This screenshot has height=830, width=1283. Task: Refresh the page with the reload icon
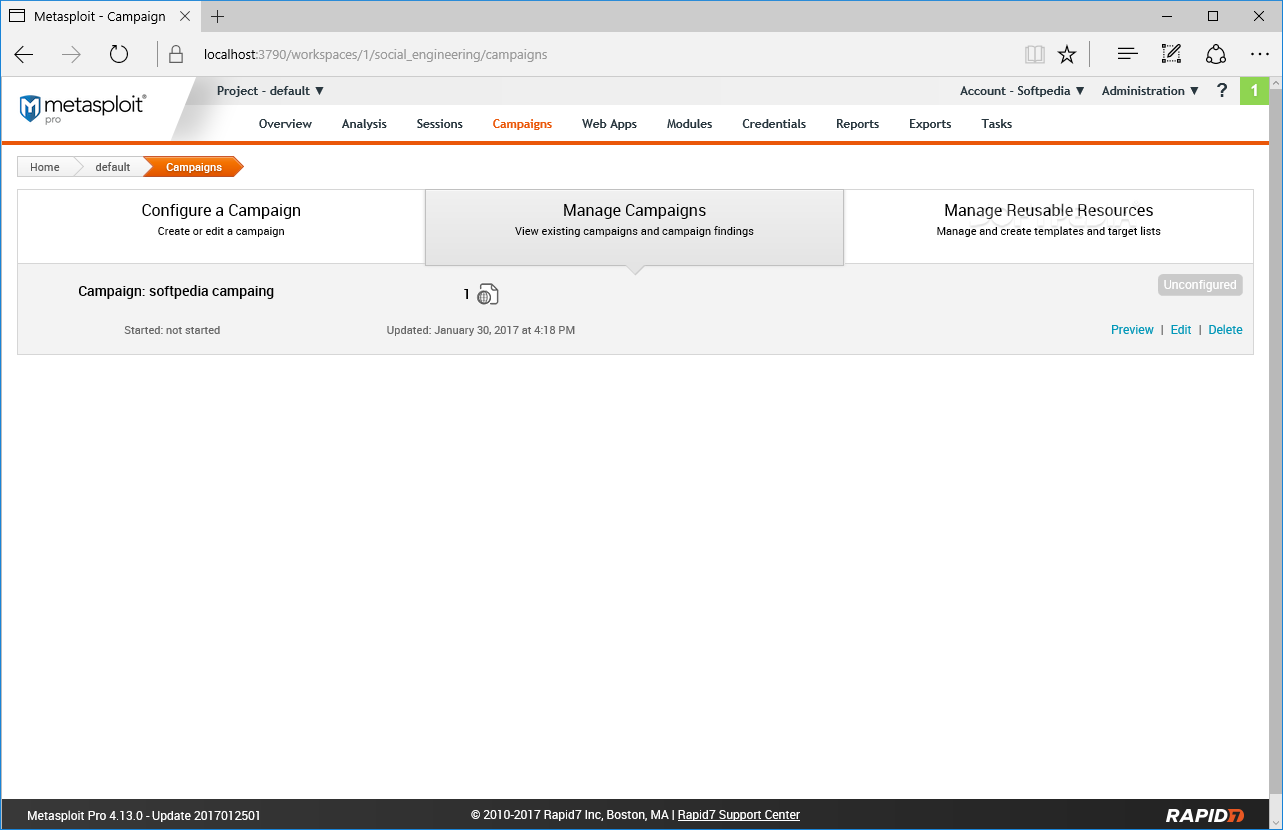(119, 54)
